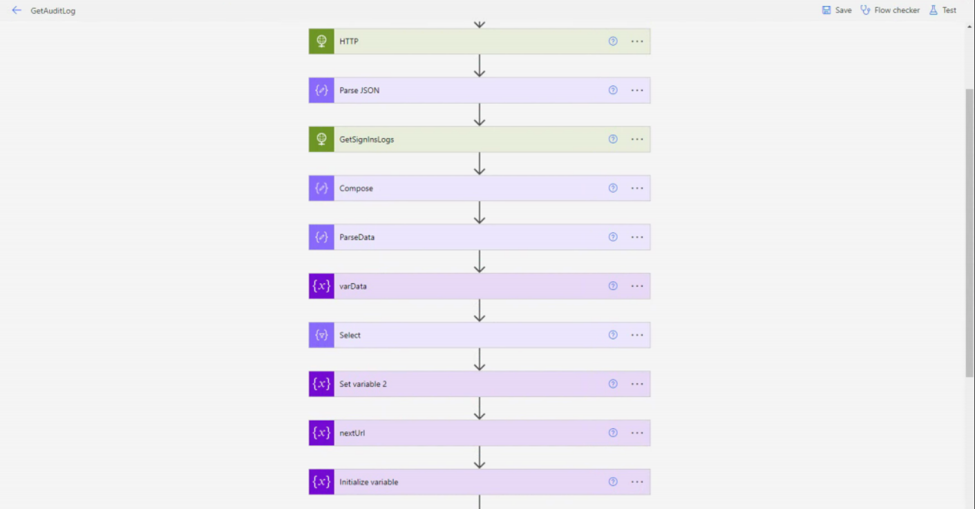Image resolution: width=975 pixels, height=509 pixels.
Task: Click the varData variable icon
Action: click(321, 286)
